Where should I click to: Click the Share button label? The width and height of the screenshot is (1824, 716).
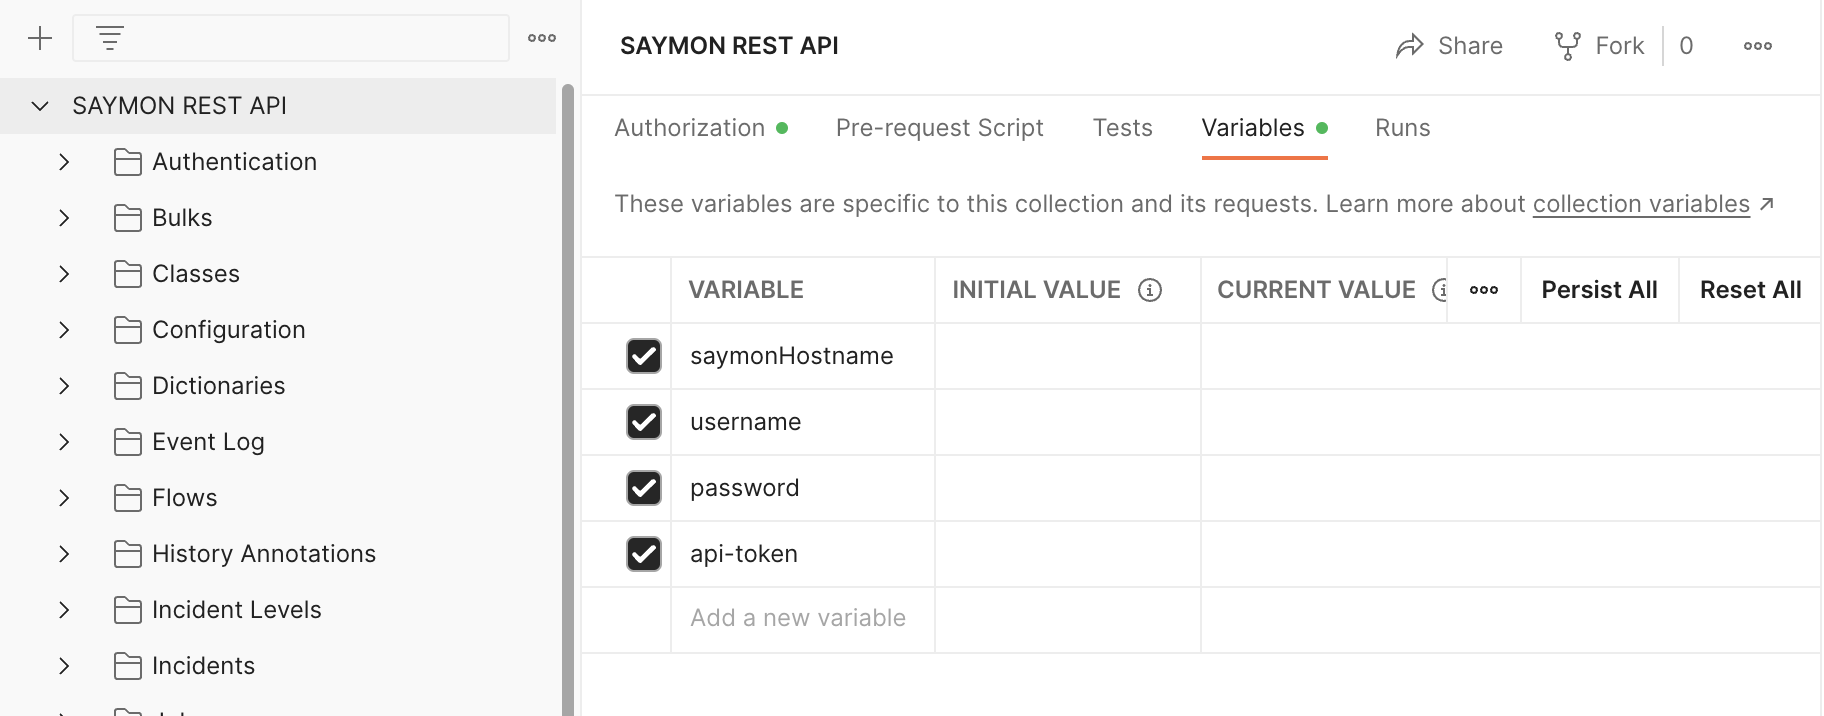[1470, 46]
